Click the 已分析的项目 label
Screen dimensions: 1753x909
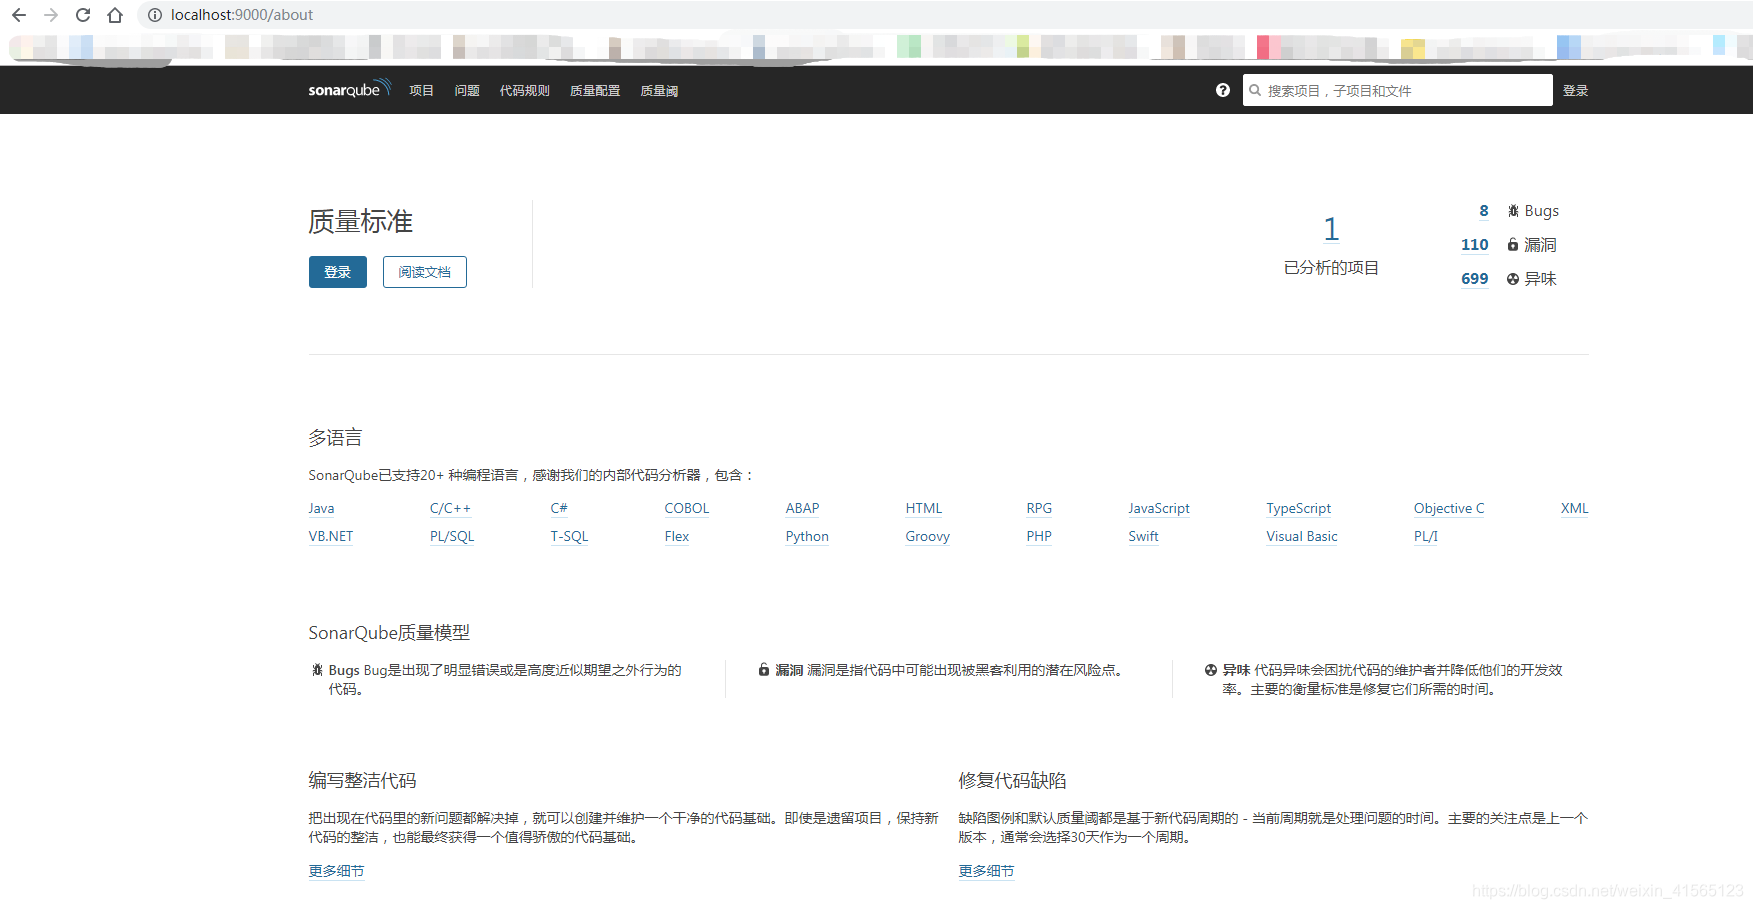pyautogui.click(x=1331, y=268)
